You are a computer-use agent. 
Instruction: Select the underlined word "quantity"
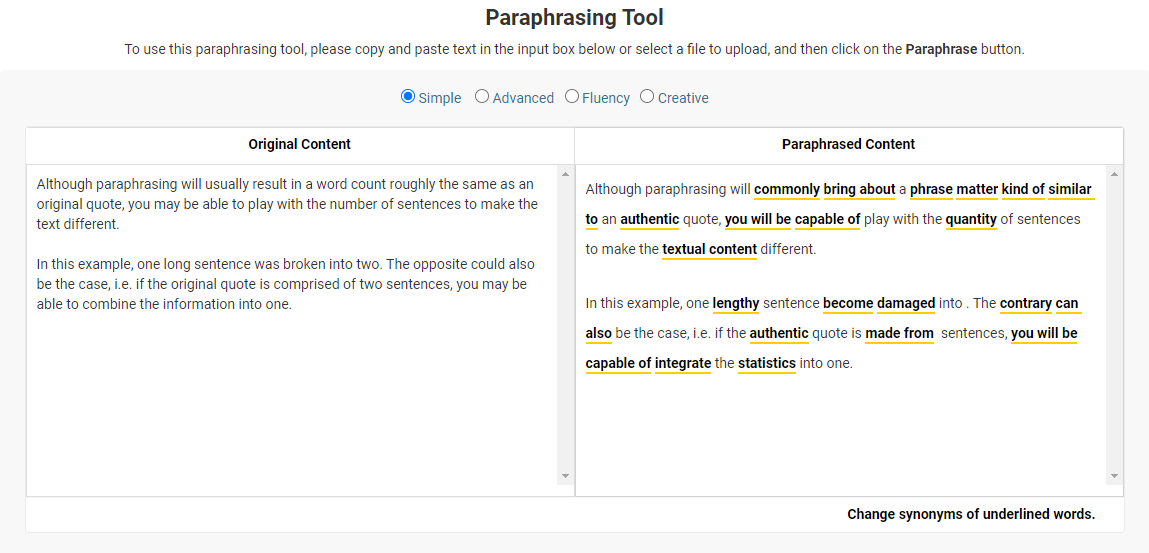(971, 220)
